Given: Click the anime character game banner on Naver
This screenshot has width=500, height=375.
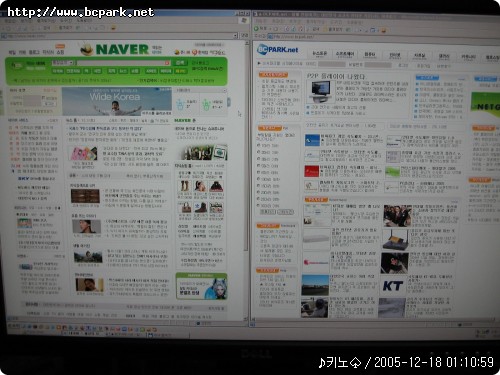Looking at the screenshot, I should 202,286.
